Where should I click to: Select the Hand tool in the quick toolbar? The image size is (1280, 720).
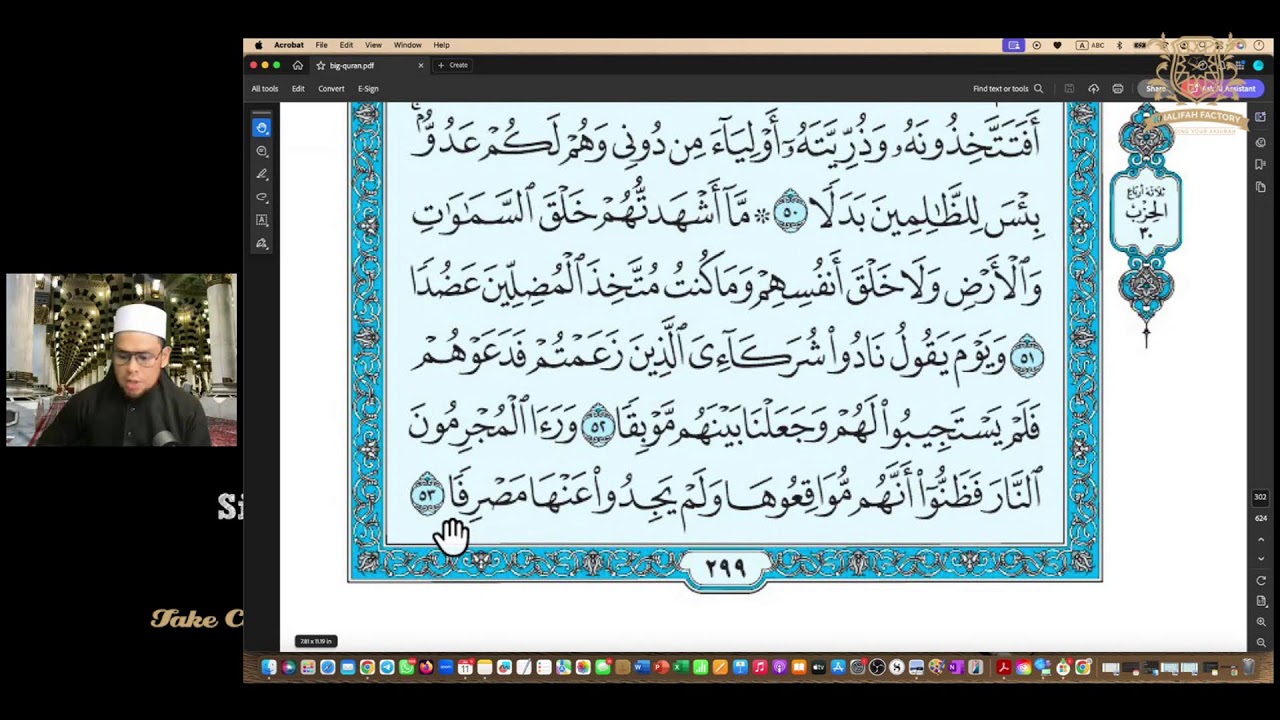coord(262,128)
